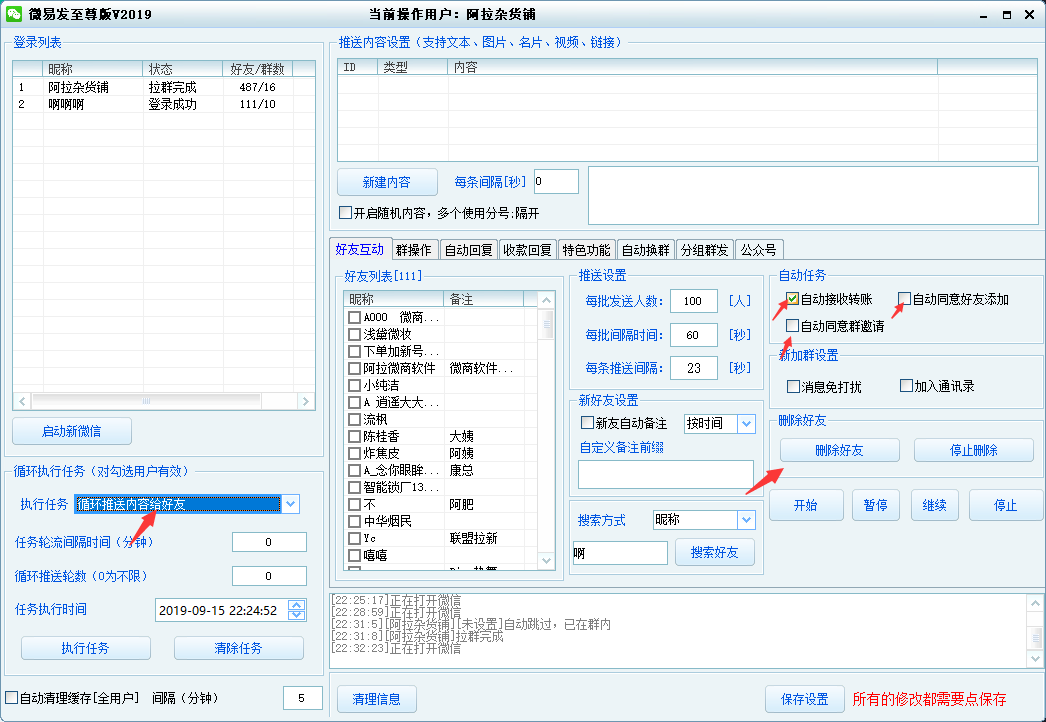
Task: Uncheck 自动接收转账 option
Action: click(x=793, y=299)
